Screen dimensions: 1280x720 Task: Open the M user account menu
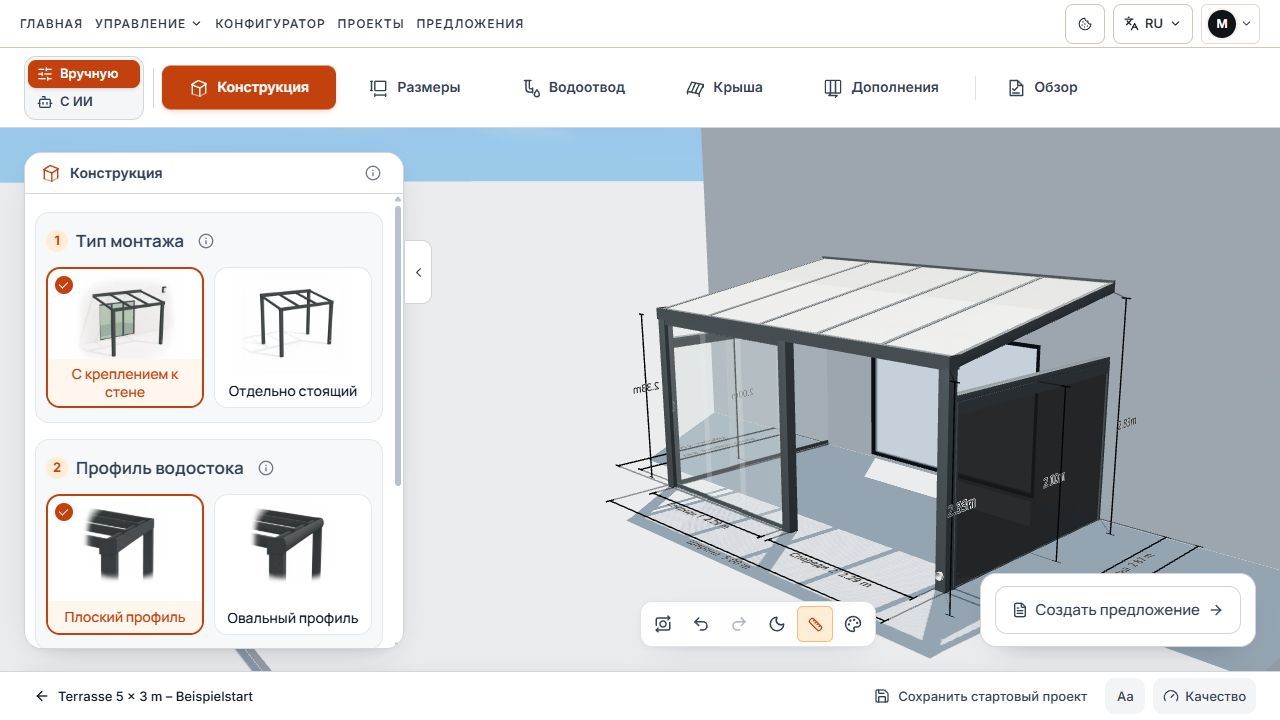[x=1230, y=24]
